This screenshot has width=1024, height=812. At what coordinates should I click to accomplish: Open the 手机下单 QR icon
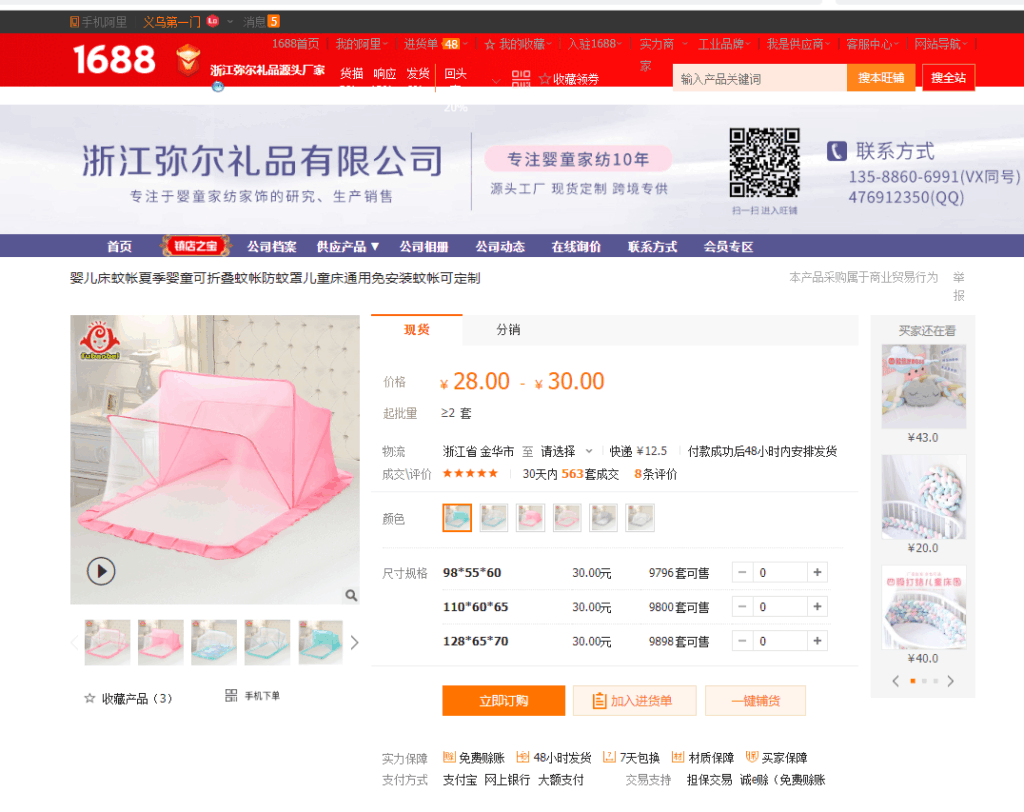pos(231,696)
